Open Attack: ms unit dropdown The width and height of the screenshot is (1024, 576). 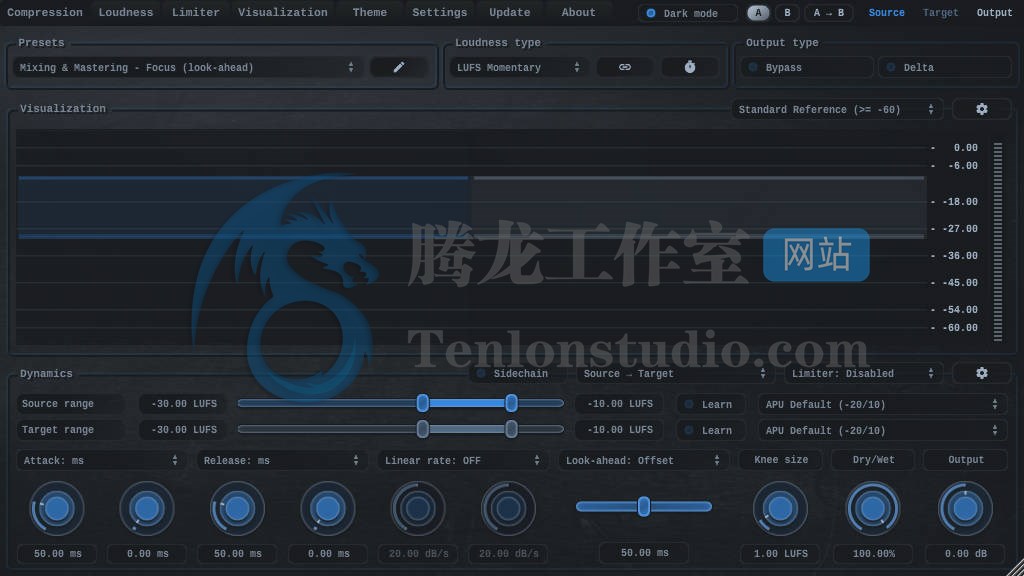(x=101, y=460)
